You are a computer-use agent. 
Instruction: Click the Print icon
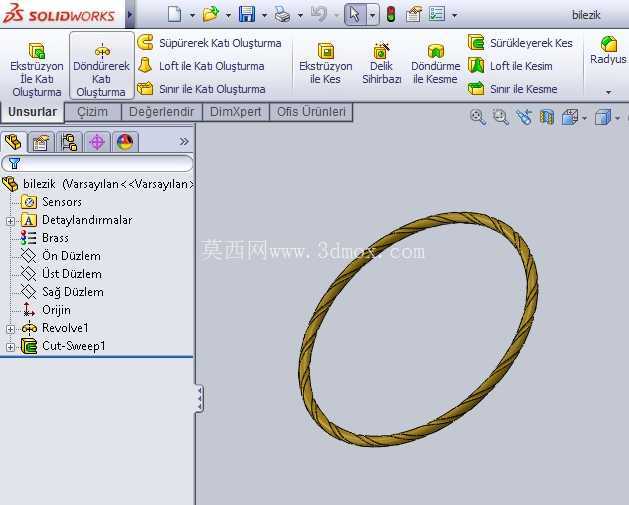click(x=282, y=15)
